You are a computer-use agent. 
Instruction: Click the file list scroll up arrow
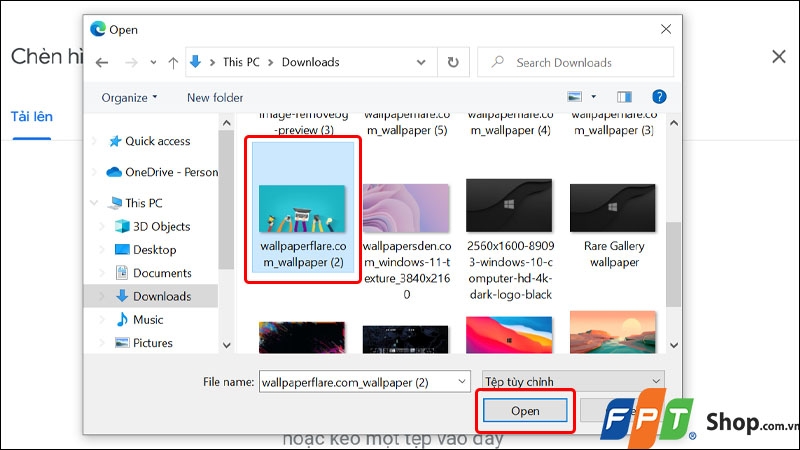(673, 123)
